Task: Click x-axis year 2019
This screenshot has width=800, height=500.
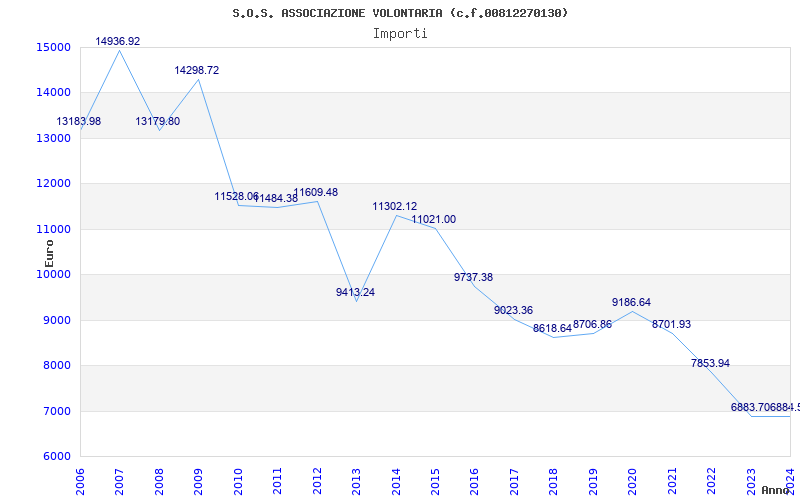Action: pyautogui.click(x=593, y=482)
